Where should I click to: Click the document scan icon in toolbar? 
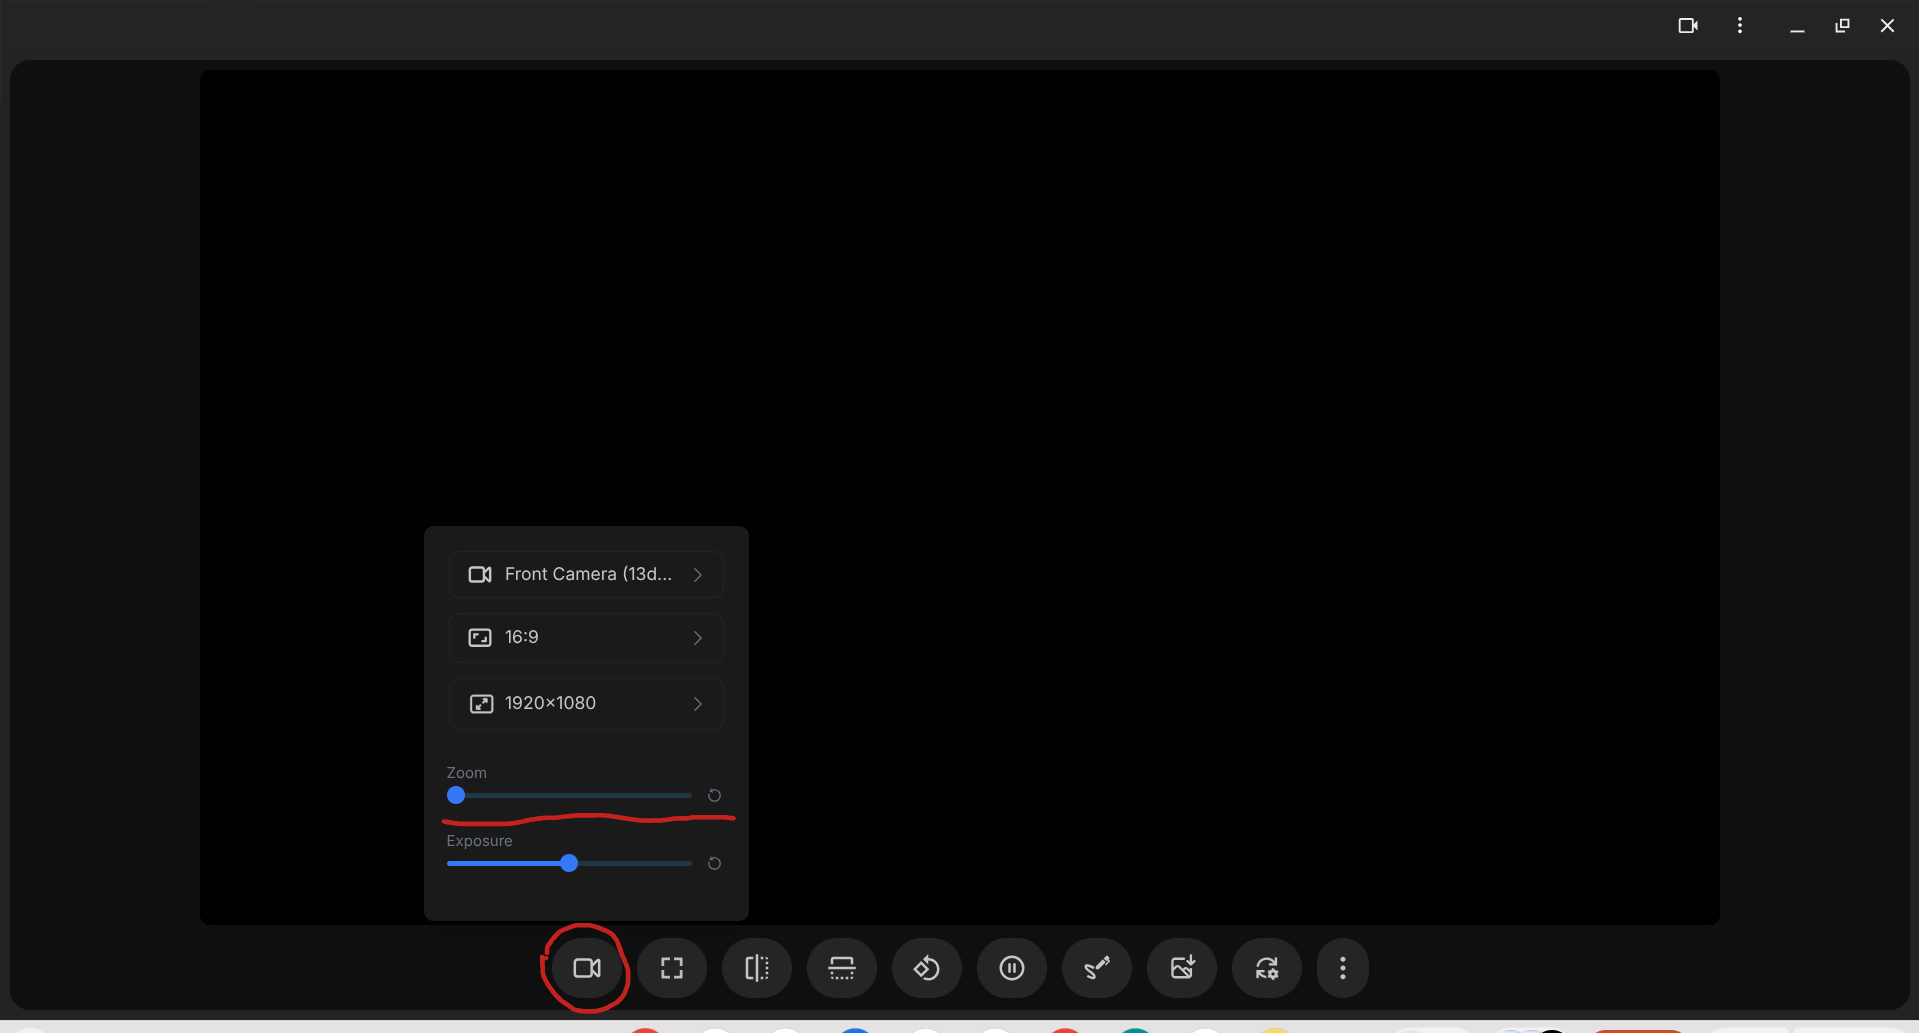(842, 968)
